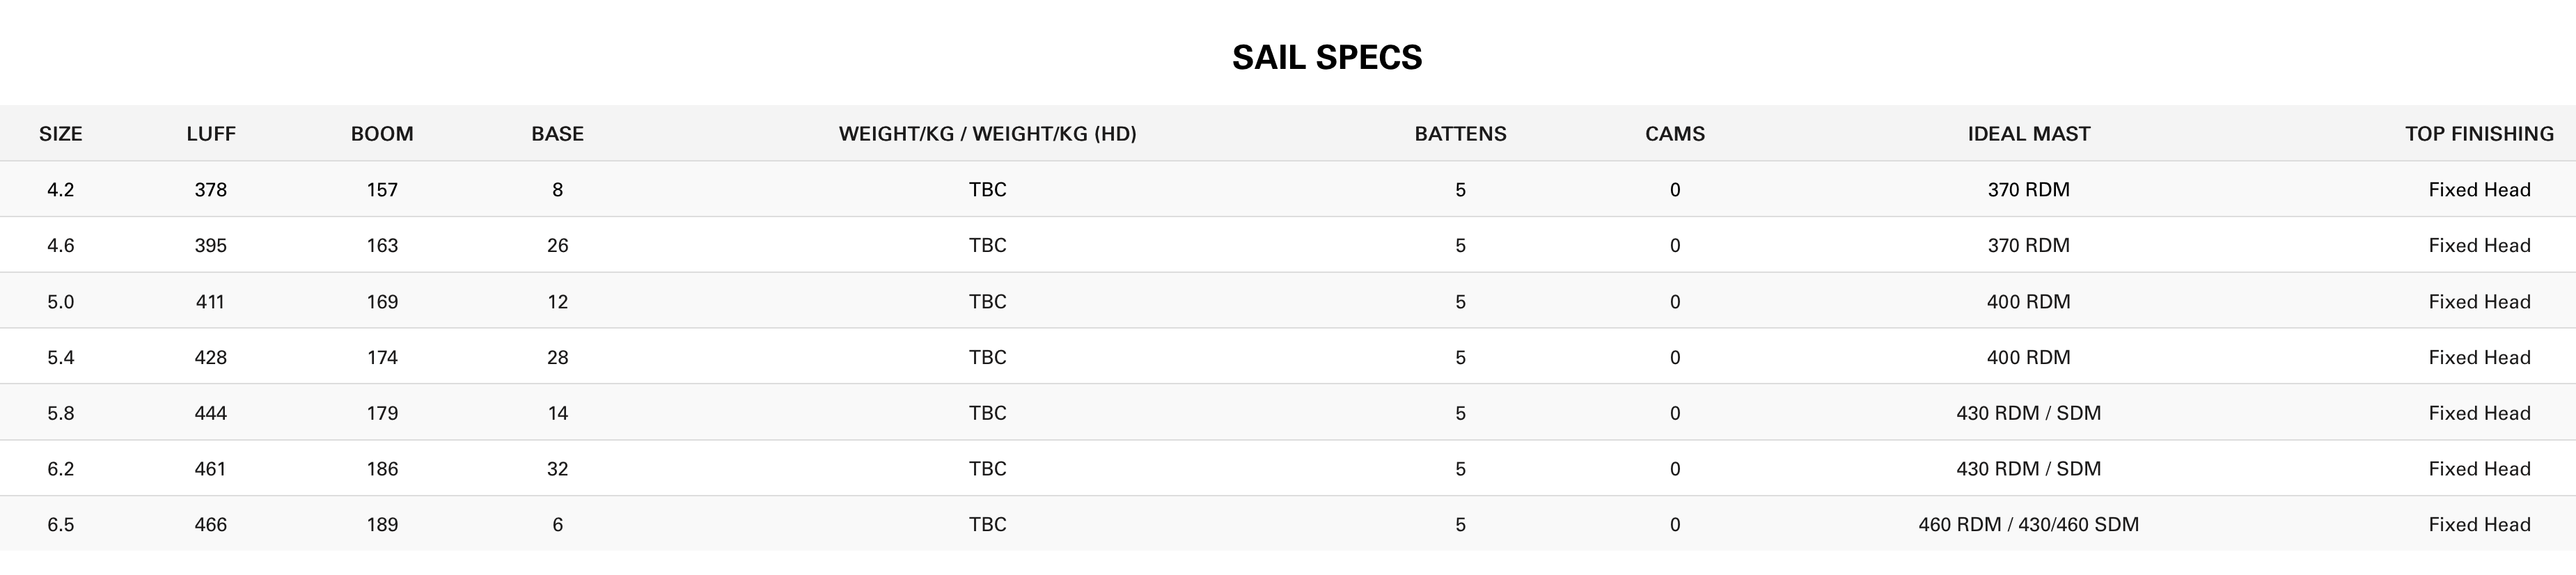
Task: Select the SIZE column header
Action: pos(61,134)
